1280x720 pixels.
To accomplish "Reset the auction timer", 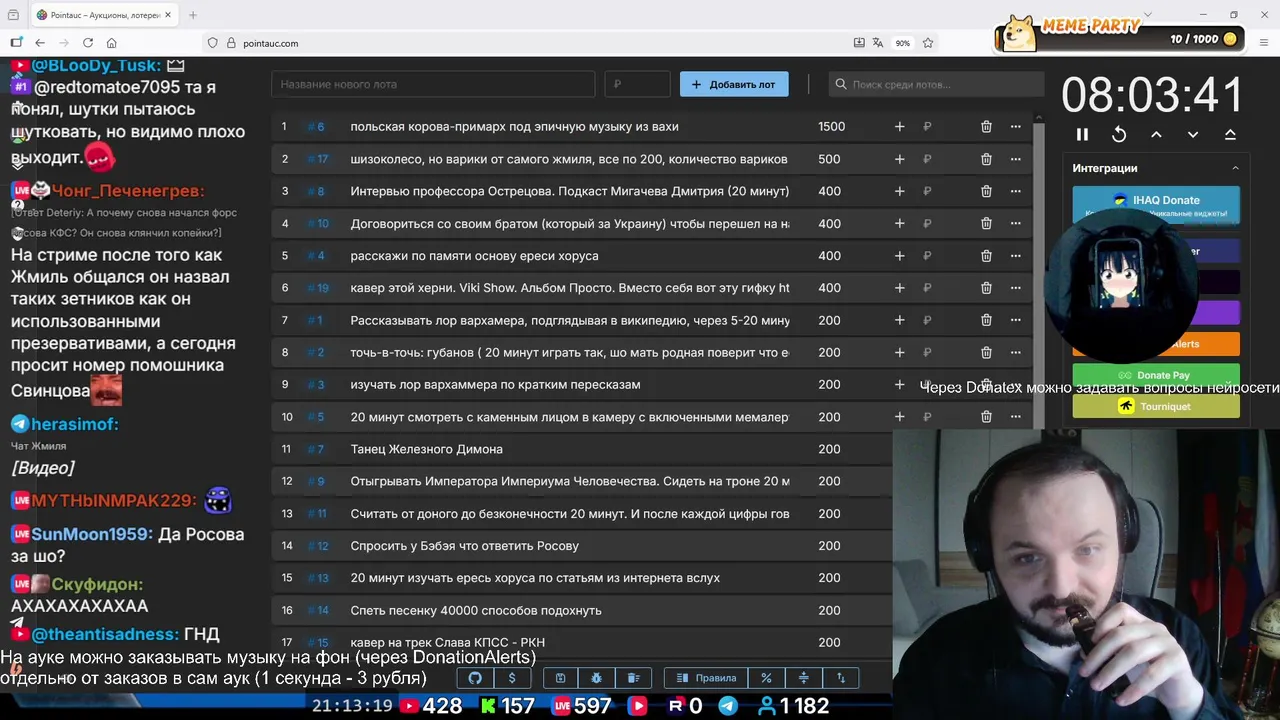I will click(x=1119, y=134).
